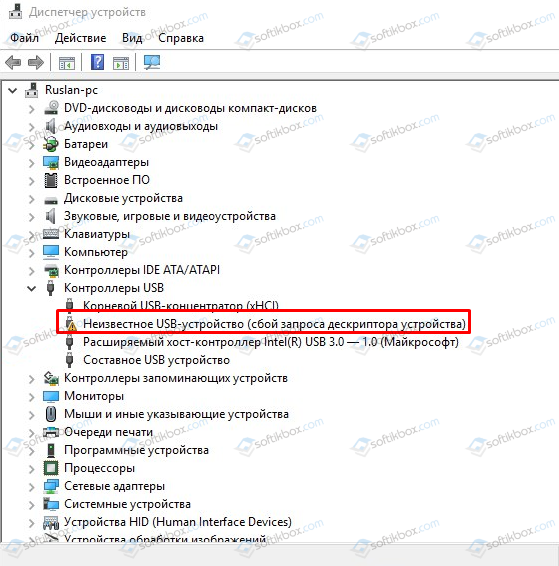Open the Файл menu
The height and width of the screenshot is (566, 559).
pos(24,38)
